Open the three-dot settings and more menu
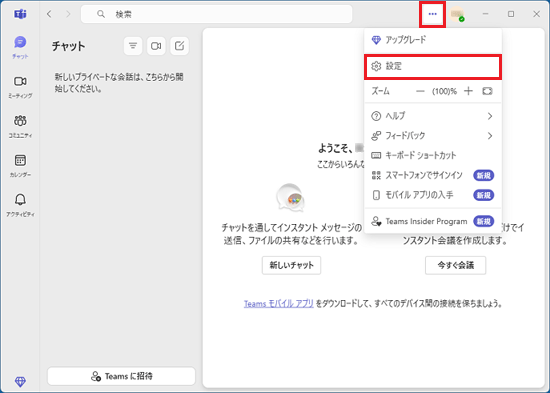Viewport: 550px width, 393px height. click(x=432, y=14)
